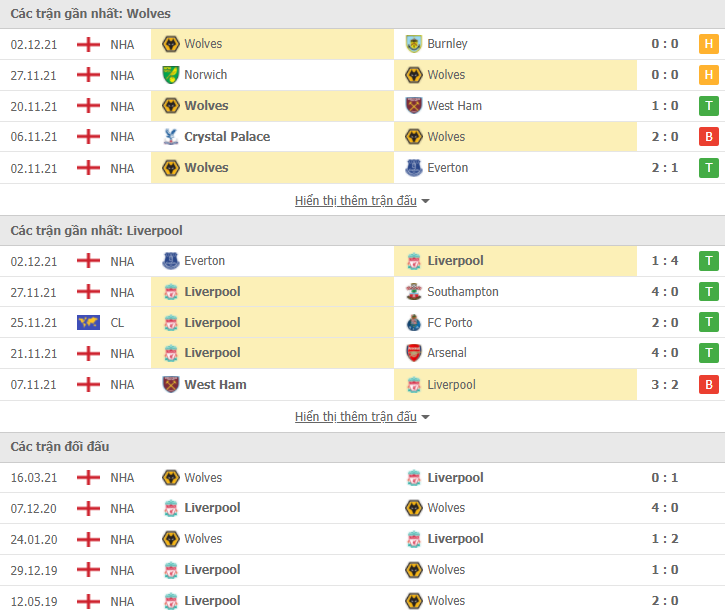This screenshot has height=616, width=725.
Task: Click the Burnley club crest icon
Action: tap(413, 44)
